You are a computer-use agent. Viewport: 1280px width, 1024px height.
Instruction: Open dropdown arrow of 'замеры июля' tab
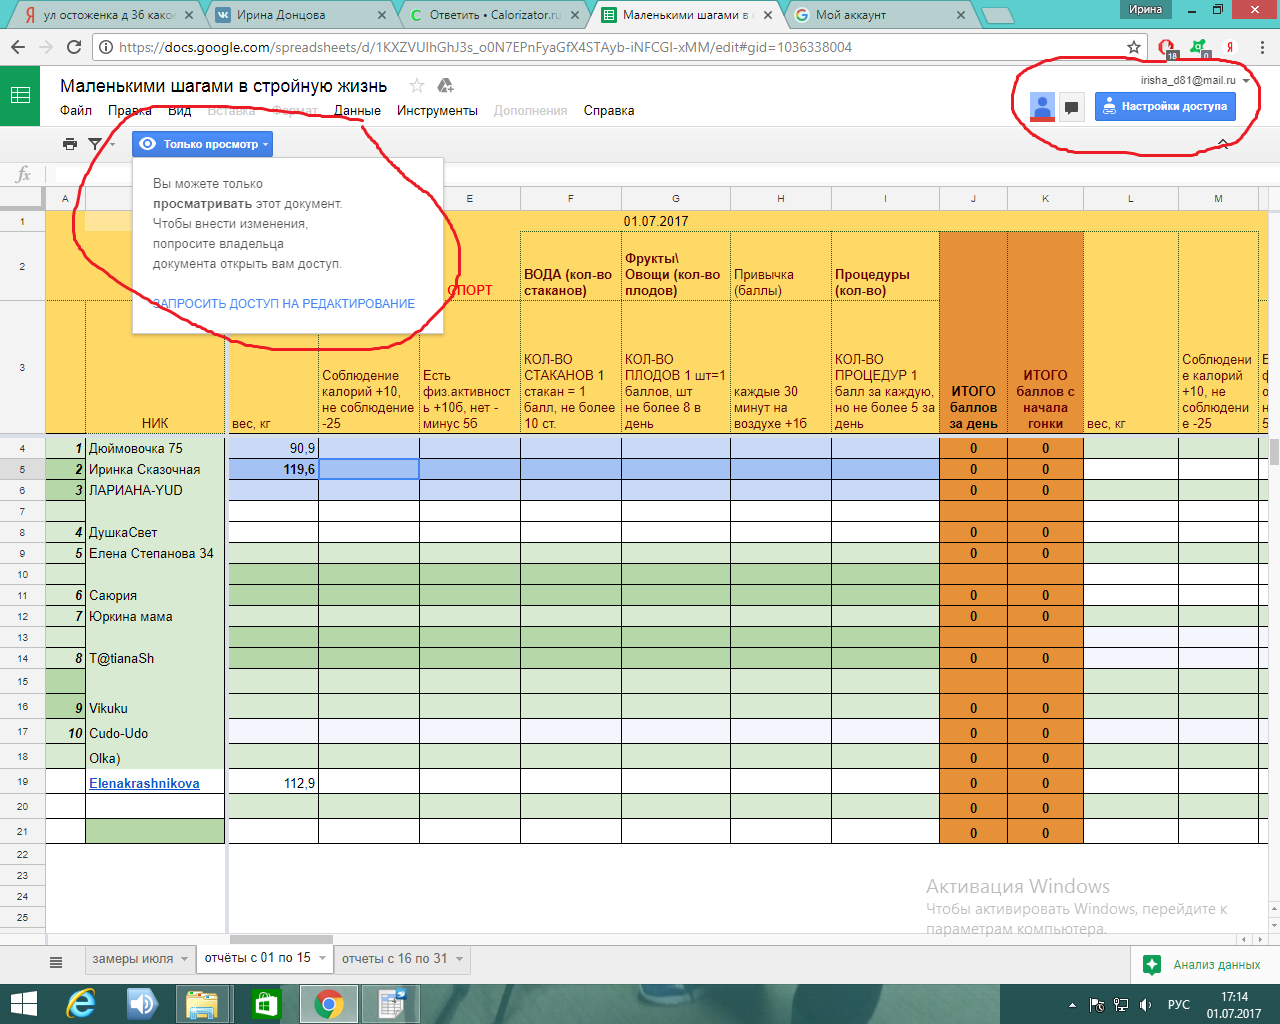click(184, 959)
